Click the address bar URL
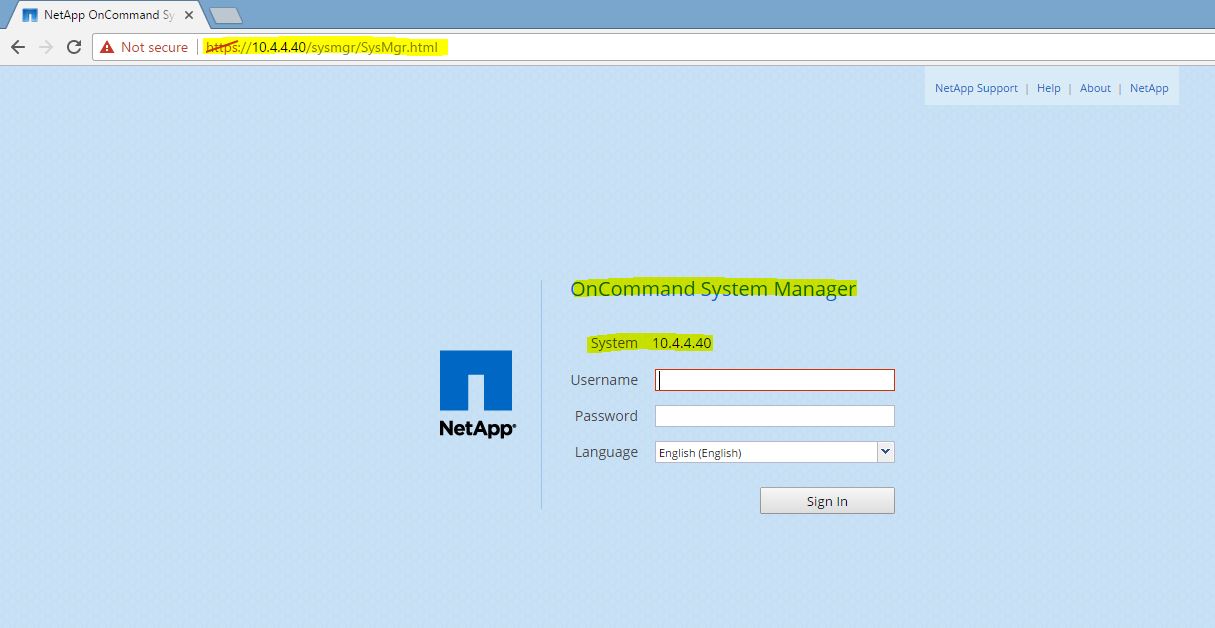This screenshot has width=1215, height=628. pyautogui.click(x=321, y=47)
